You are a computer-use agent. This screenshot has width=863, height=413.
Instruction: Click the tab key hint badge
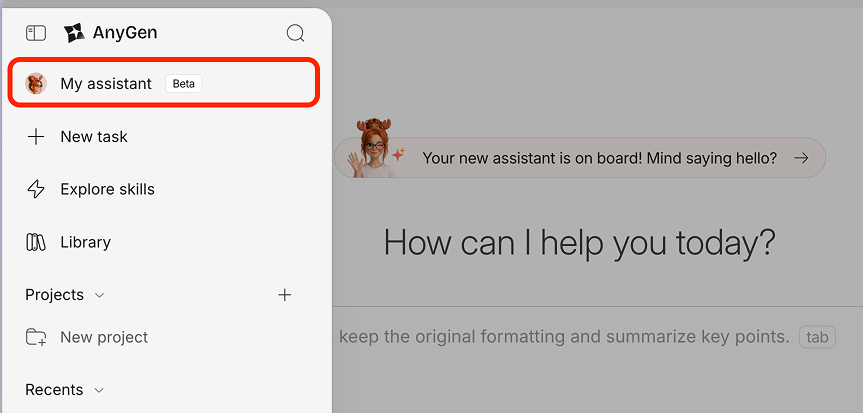pos(817,337)
